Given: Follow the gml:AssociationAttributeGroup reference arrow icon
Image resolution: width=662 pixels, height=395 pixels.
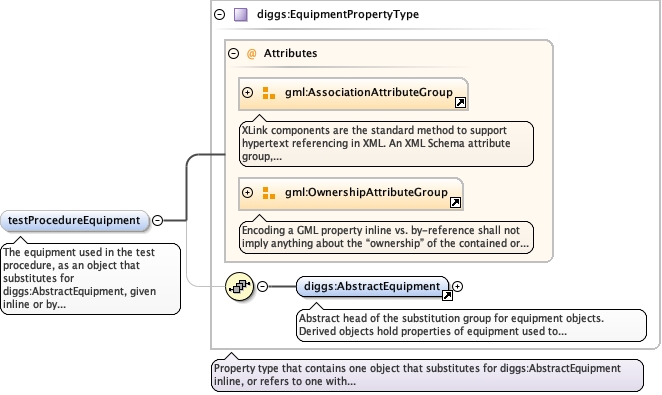Looking at the screenshot, I should (460, 103).
